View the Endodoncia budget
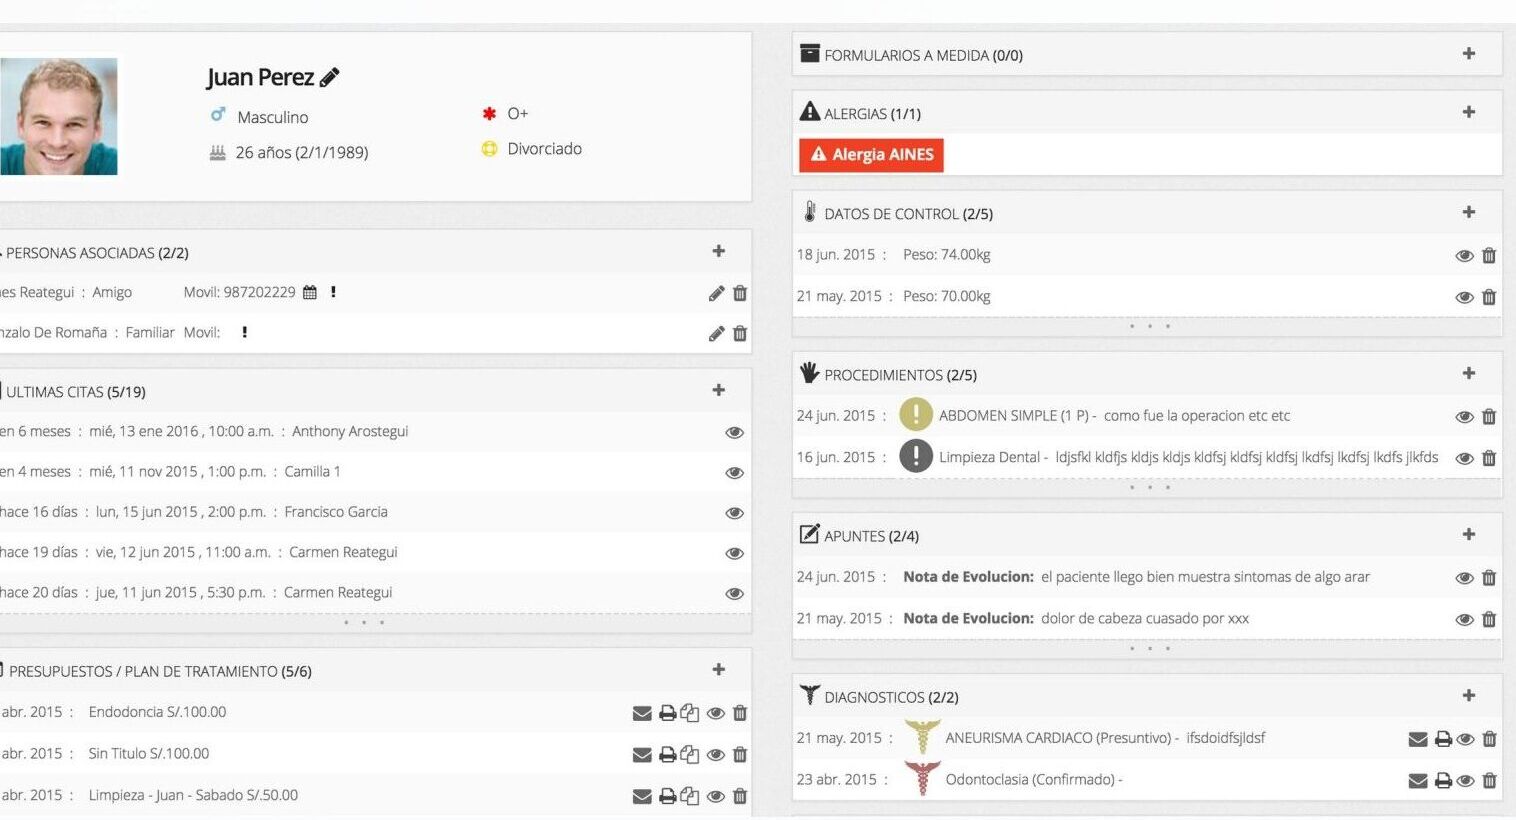 coord(716,713)
